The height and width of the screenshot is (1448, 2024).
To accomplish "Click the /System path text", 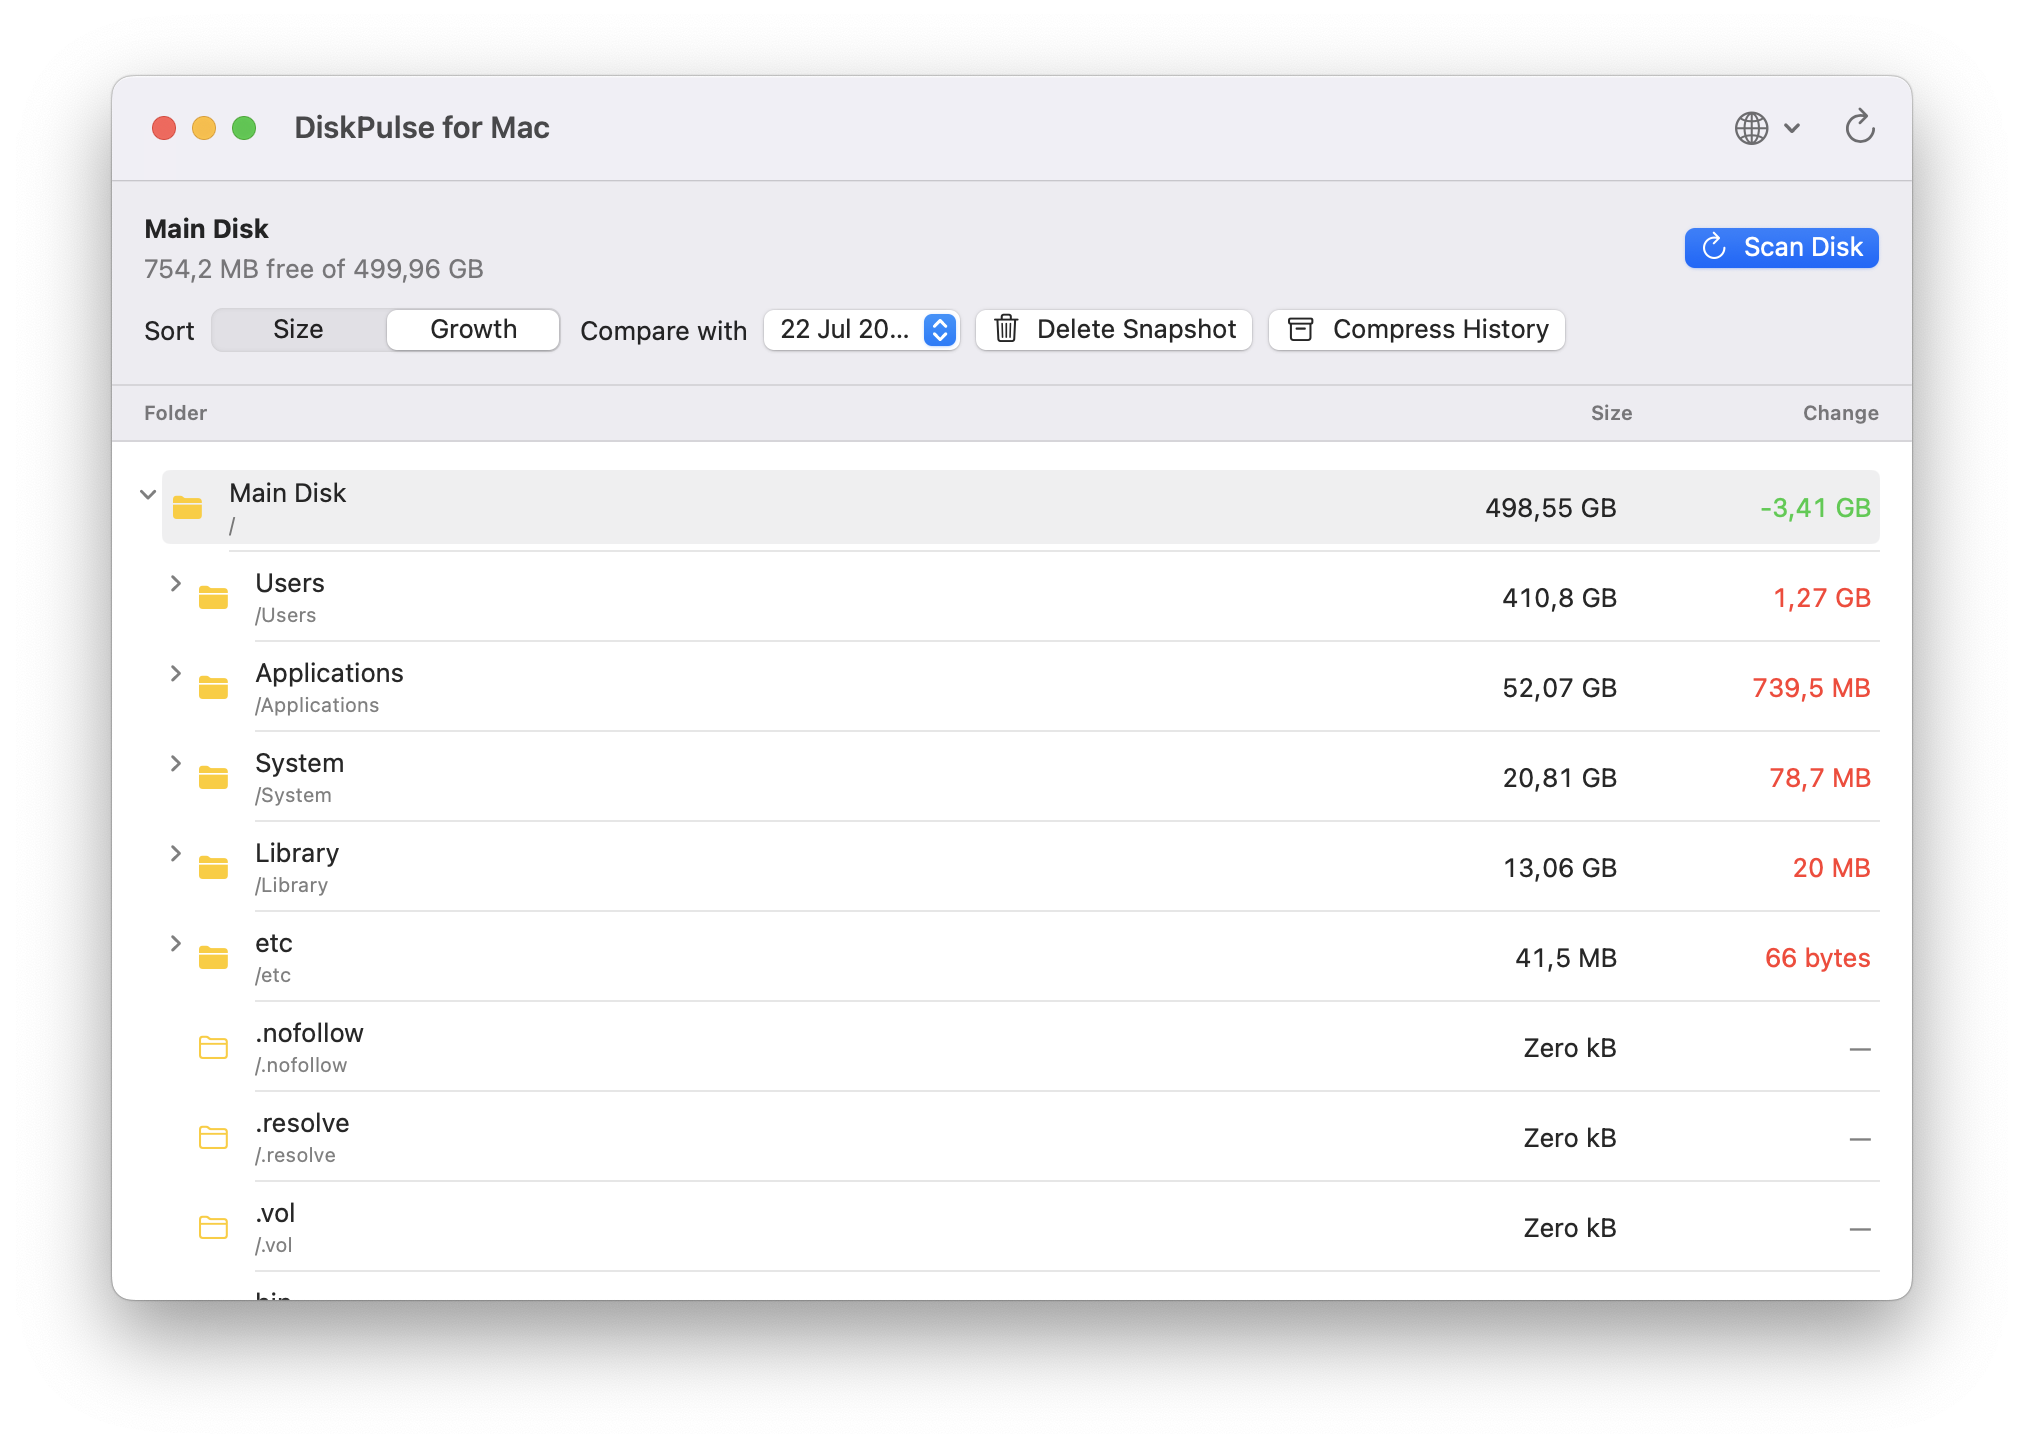I will click(293, 795).
